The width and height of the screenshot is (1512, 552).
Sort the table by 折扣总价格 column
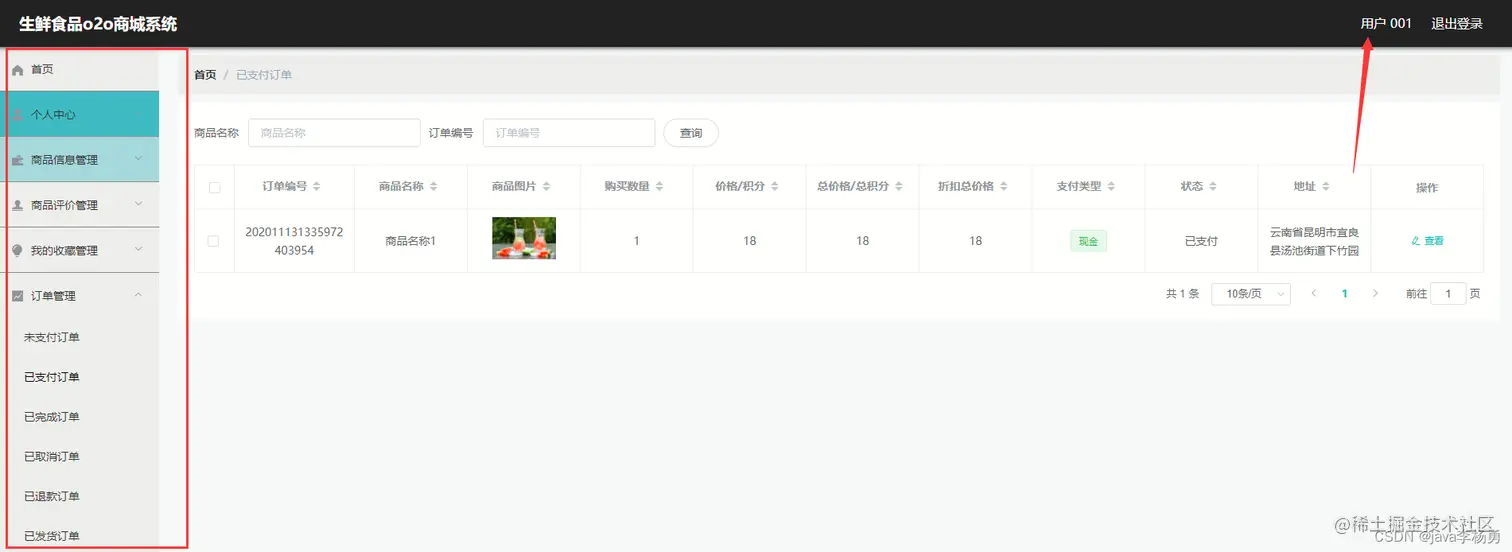tap(1004, 187)
